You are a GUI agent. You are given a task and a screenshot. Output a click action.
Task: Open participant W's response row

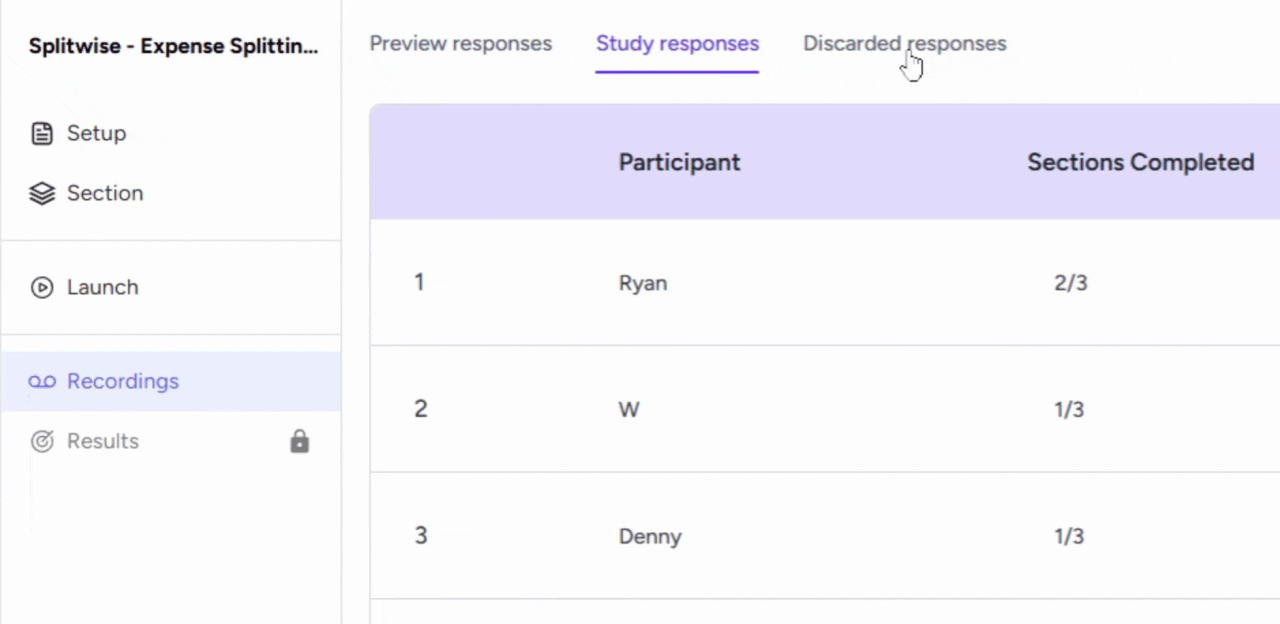629,410
